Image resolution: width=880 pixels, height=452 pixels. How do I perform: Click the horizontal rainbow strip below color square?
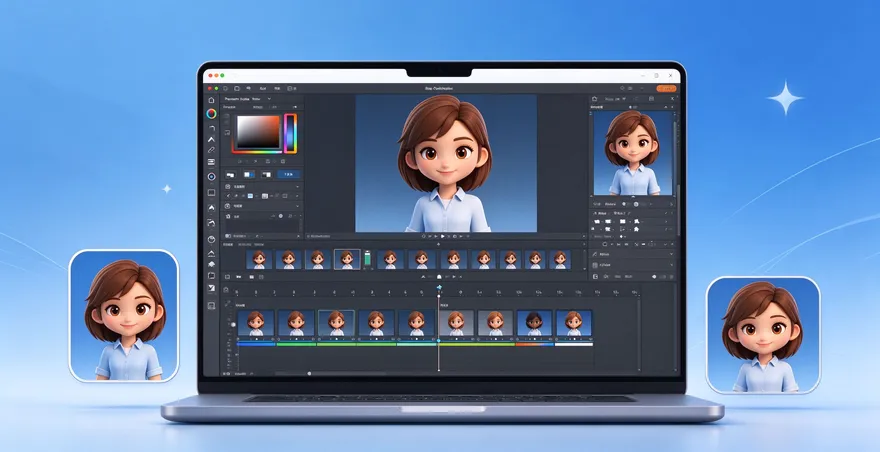tap(257, 152)
